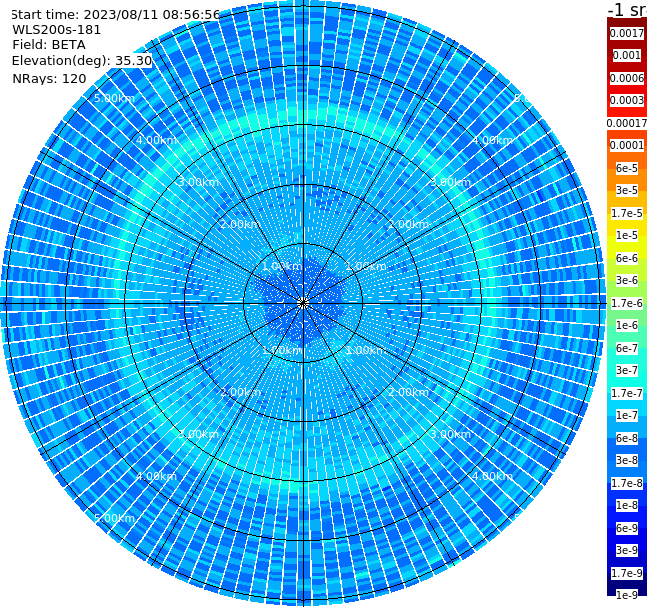
Task: Click the 'Field: BETA' label
Action: pyautogui.click(x=49, y=45)
